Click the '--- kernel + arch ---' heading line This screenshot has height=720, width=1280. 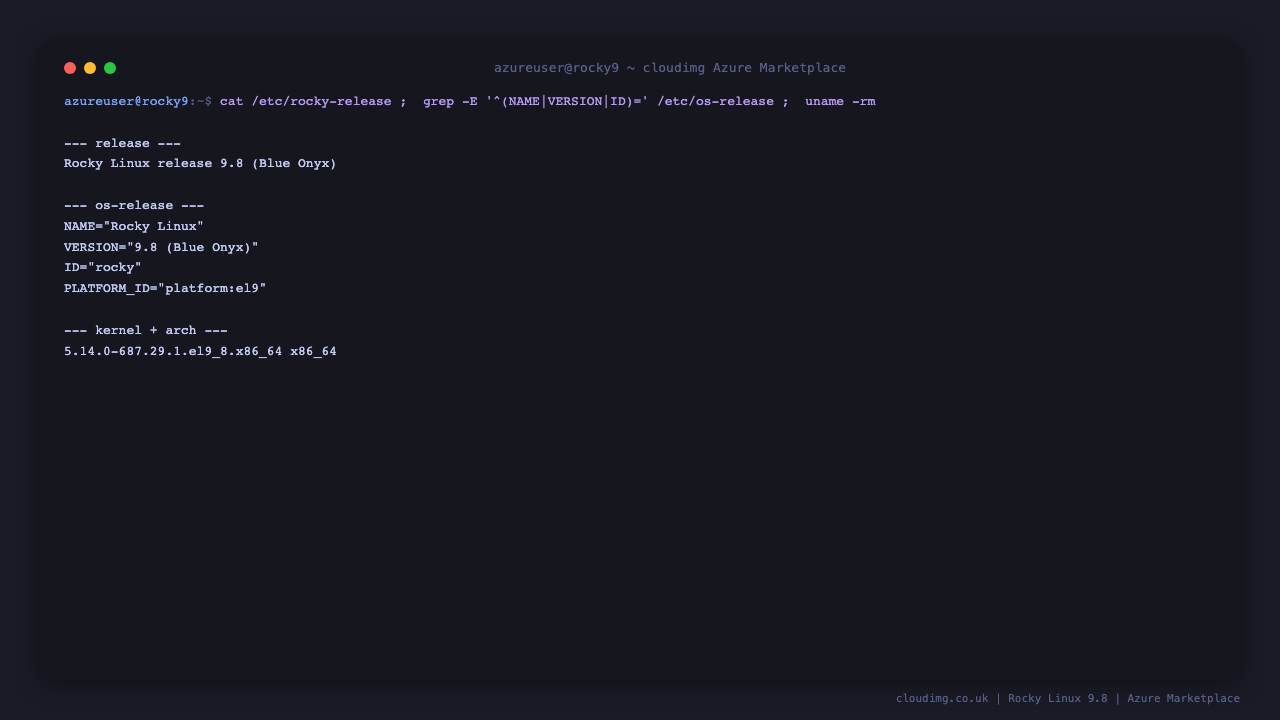tap(146, 330)
